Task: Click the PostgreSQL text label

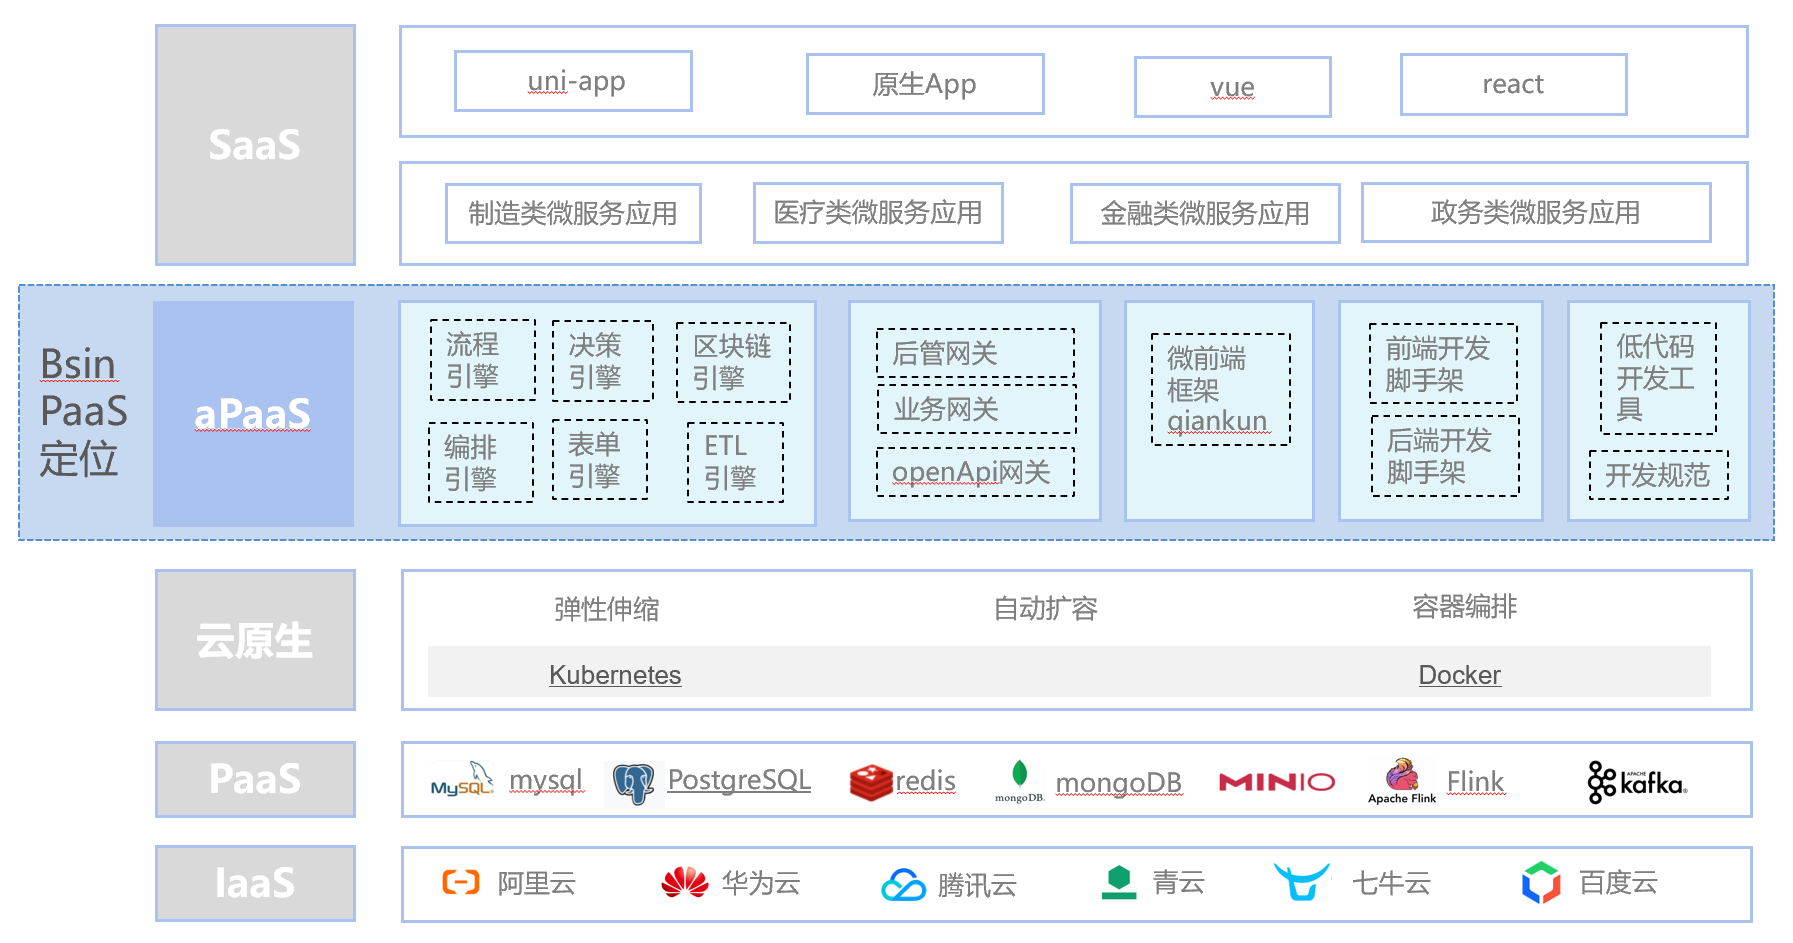Action: pyautogui.click(x=739, y=780)
